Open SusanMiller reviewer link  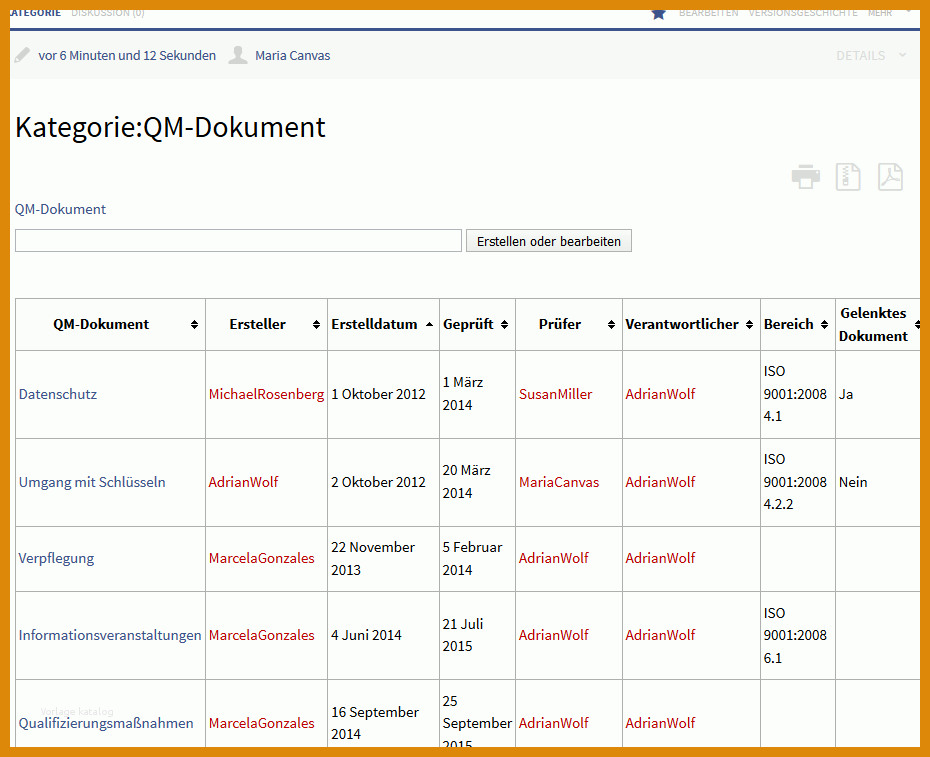(555, 395)
